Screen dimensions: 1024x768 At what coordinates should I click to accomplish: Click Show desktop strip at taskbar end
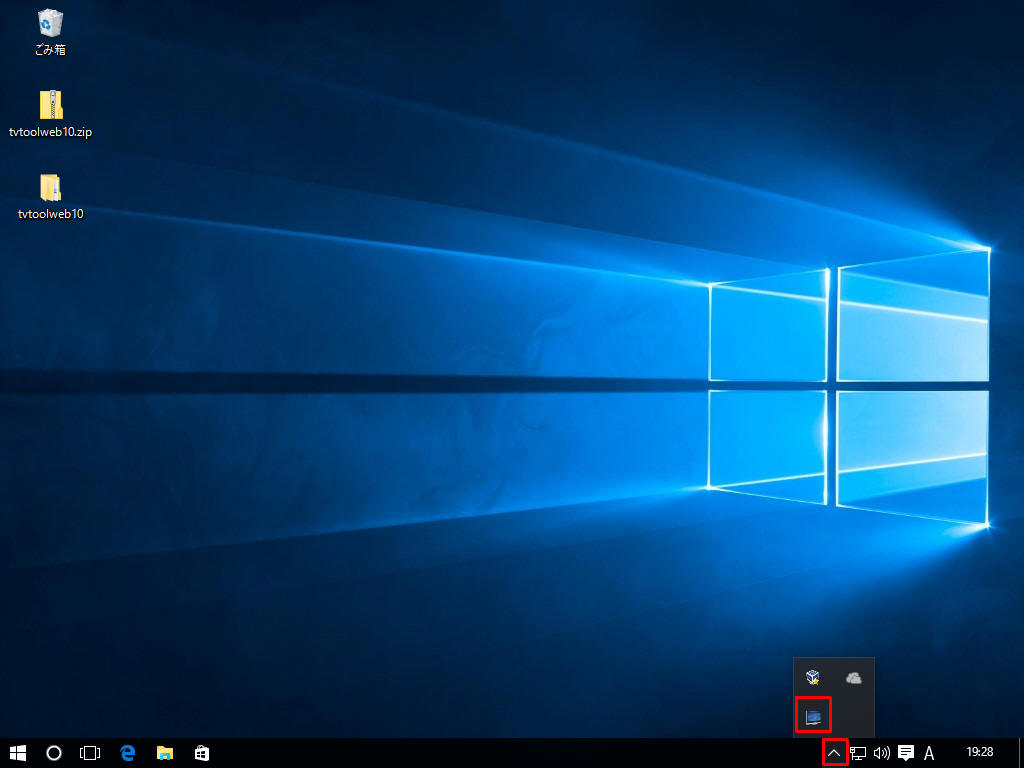tap(1021, 753)
